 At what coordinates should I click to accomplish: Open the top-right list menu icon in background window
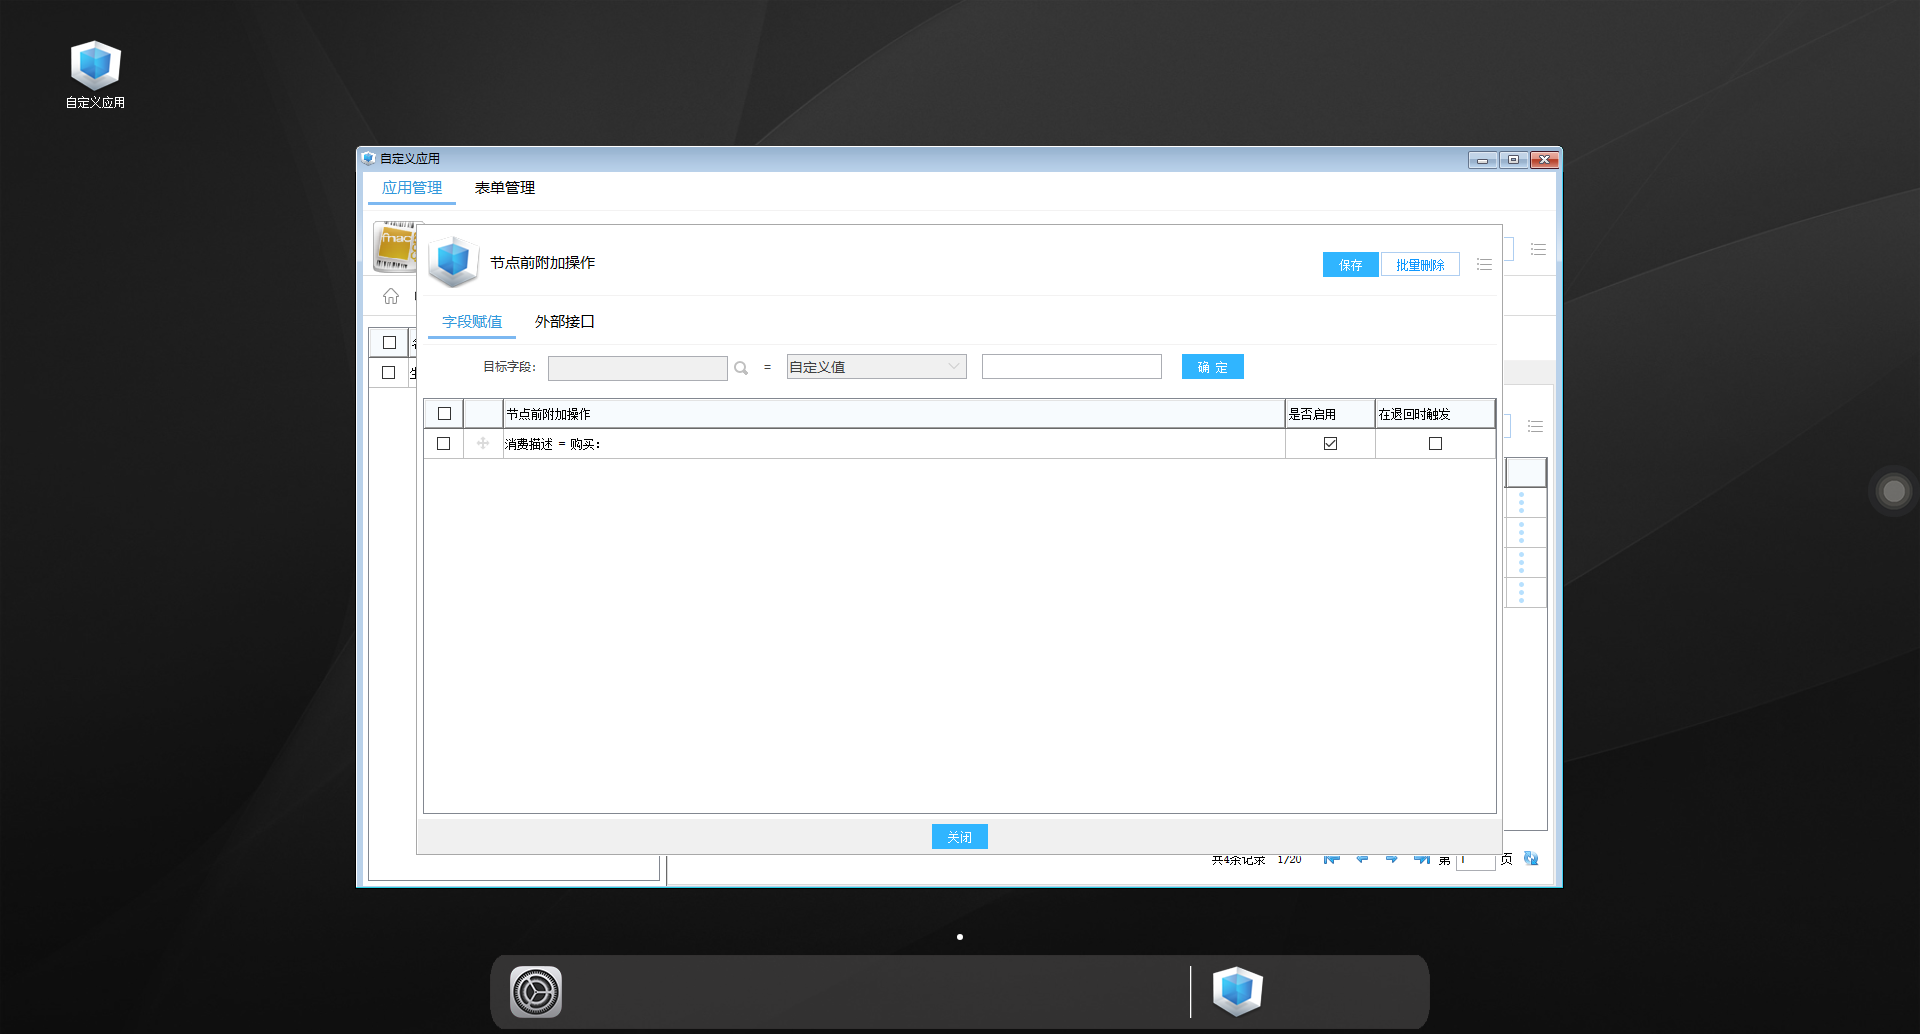1538,249
